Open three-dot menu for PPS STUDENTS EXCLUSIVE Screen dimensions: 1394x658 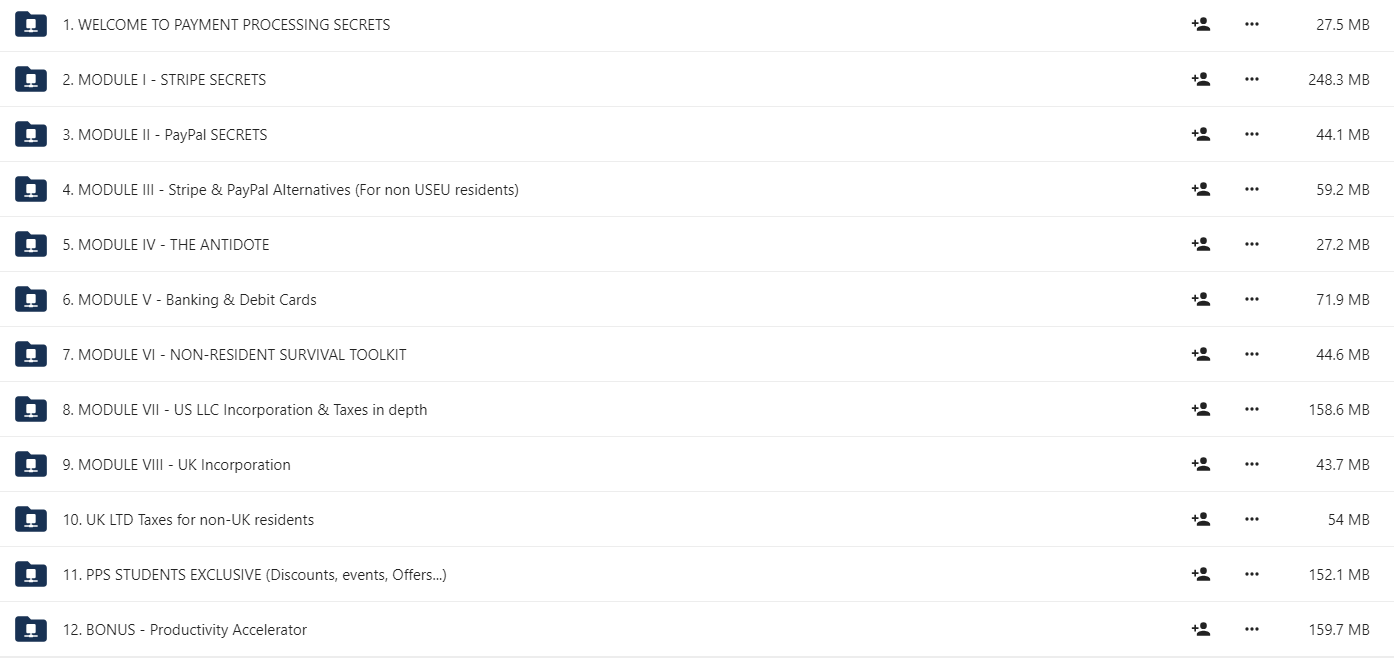coord(1252,574)
